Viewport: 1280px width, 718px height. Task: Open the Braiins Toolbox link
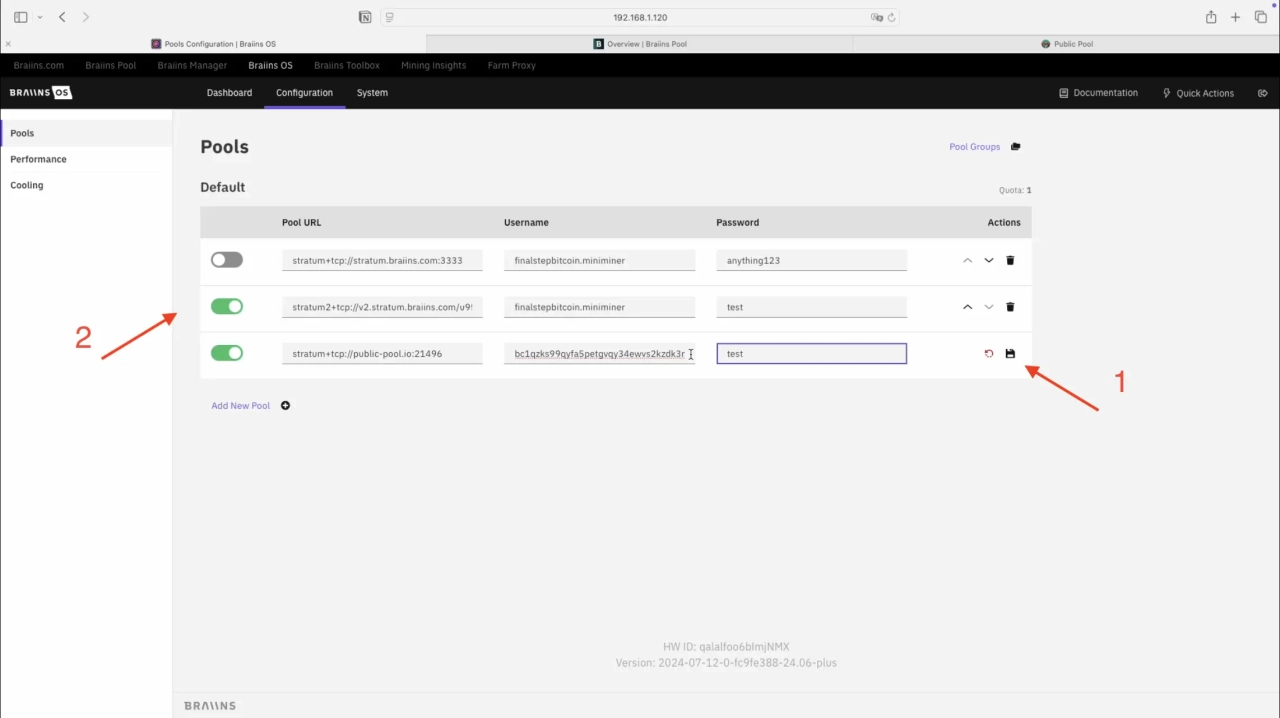point(347,65)
